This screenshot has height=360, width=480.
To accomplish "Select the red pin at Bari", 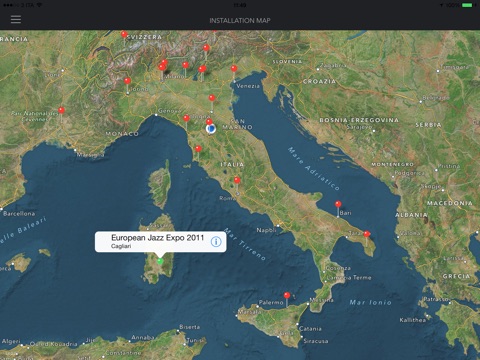I will 338,204.
